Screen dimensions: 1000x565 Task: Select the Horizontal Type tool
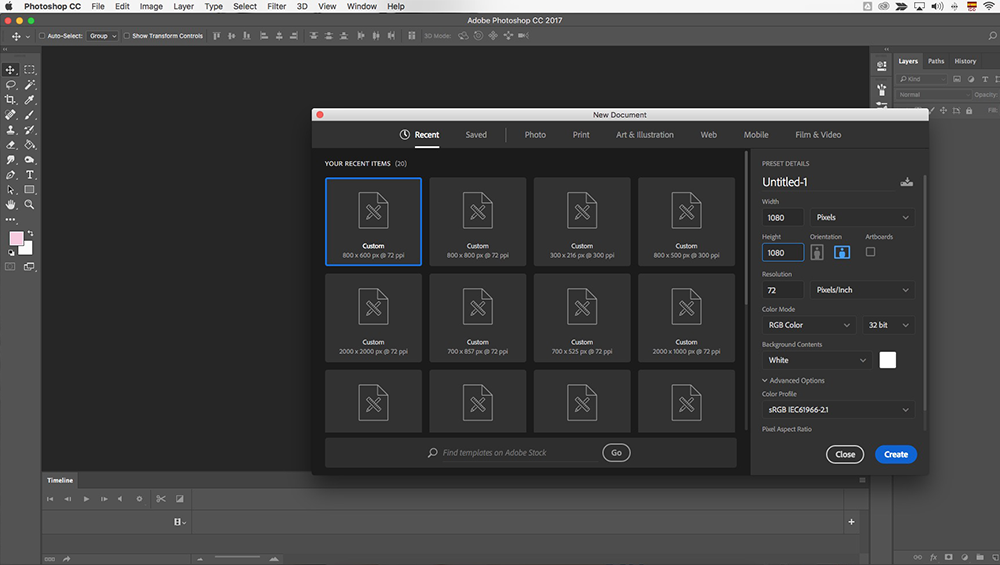coord(29,175)
